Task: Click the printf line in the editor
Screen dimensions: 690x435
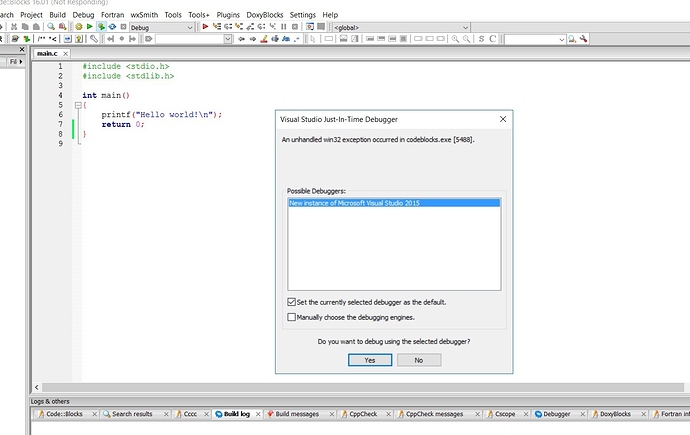Action: tap(161, 114)
